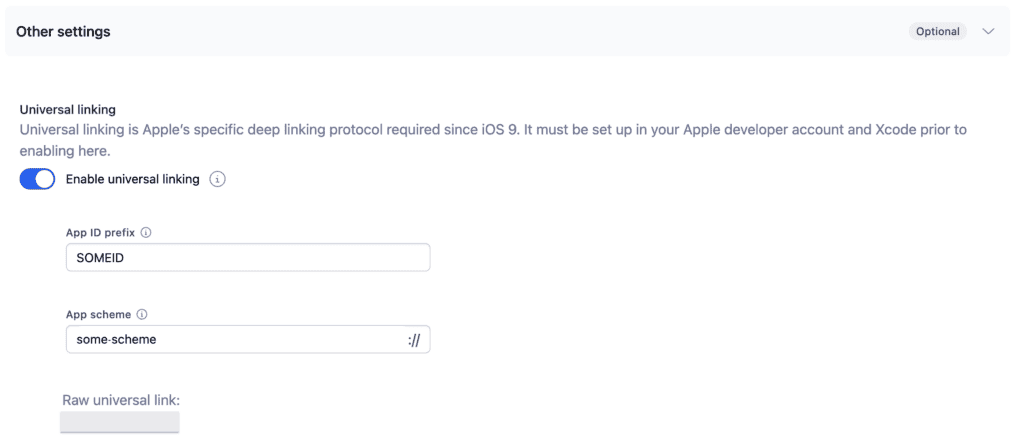
Task: Click the Enable universal linking label text
Action: point(133,179)
